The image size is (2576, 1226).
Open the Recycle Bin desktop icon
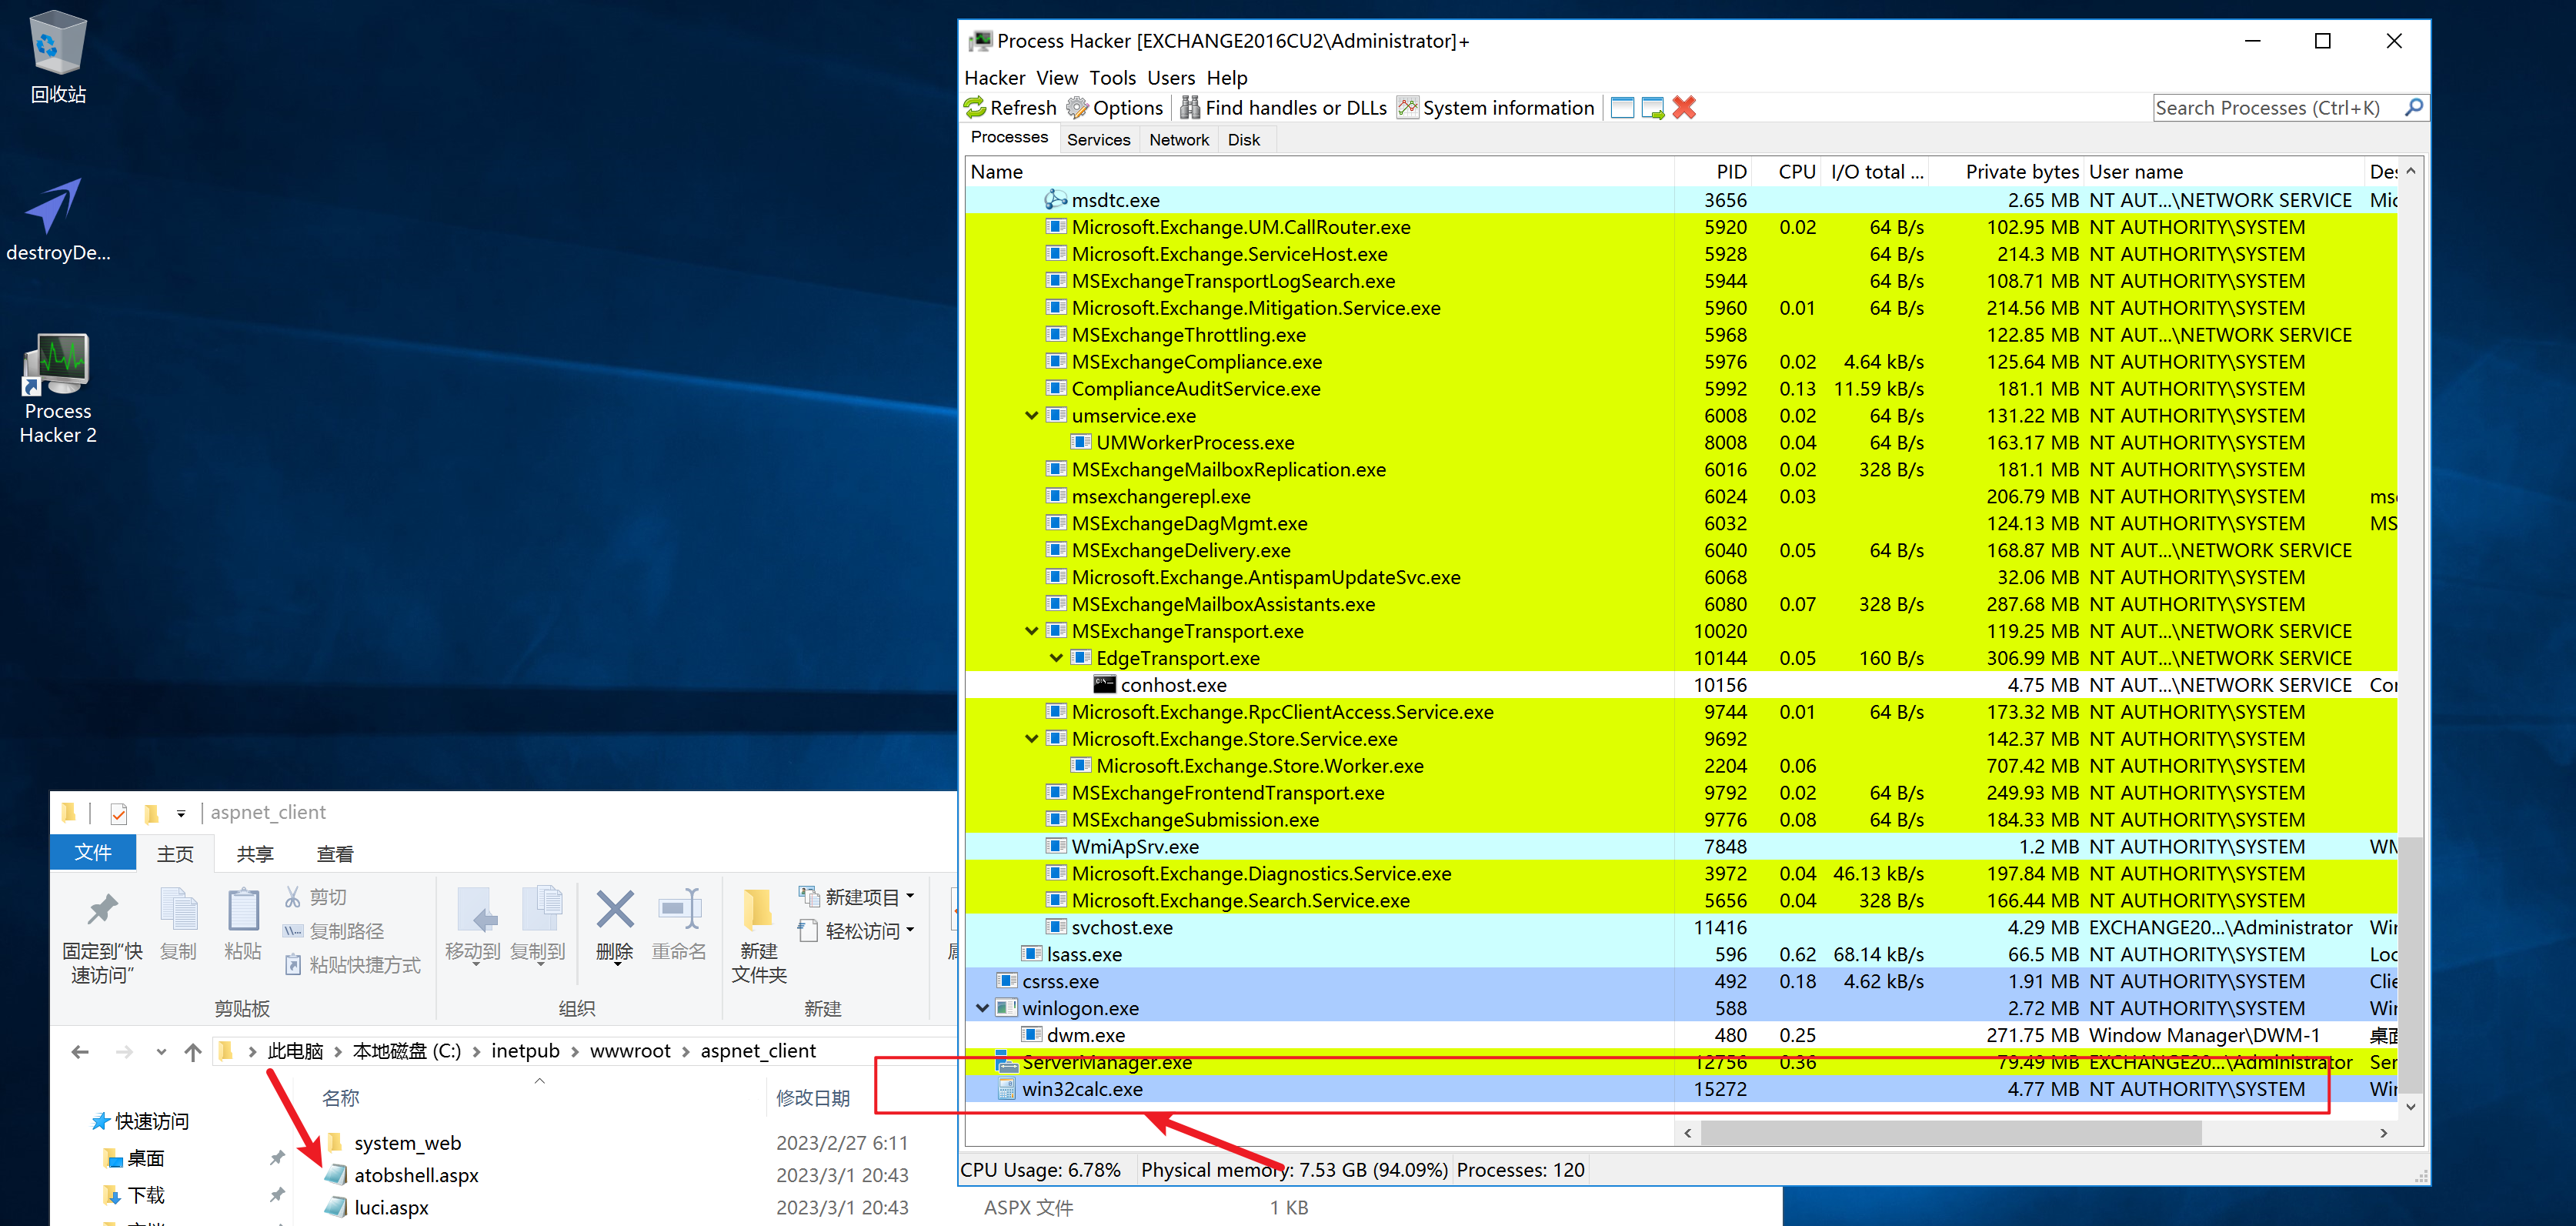[57, 55]
